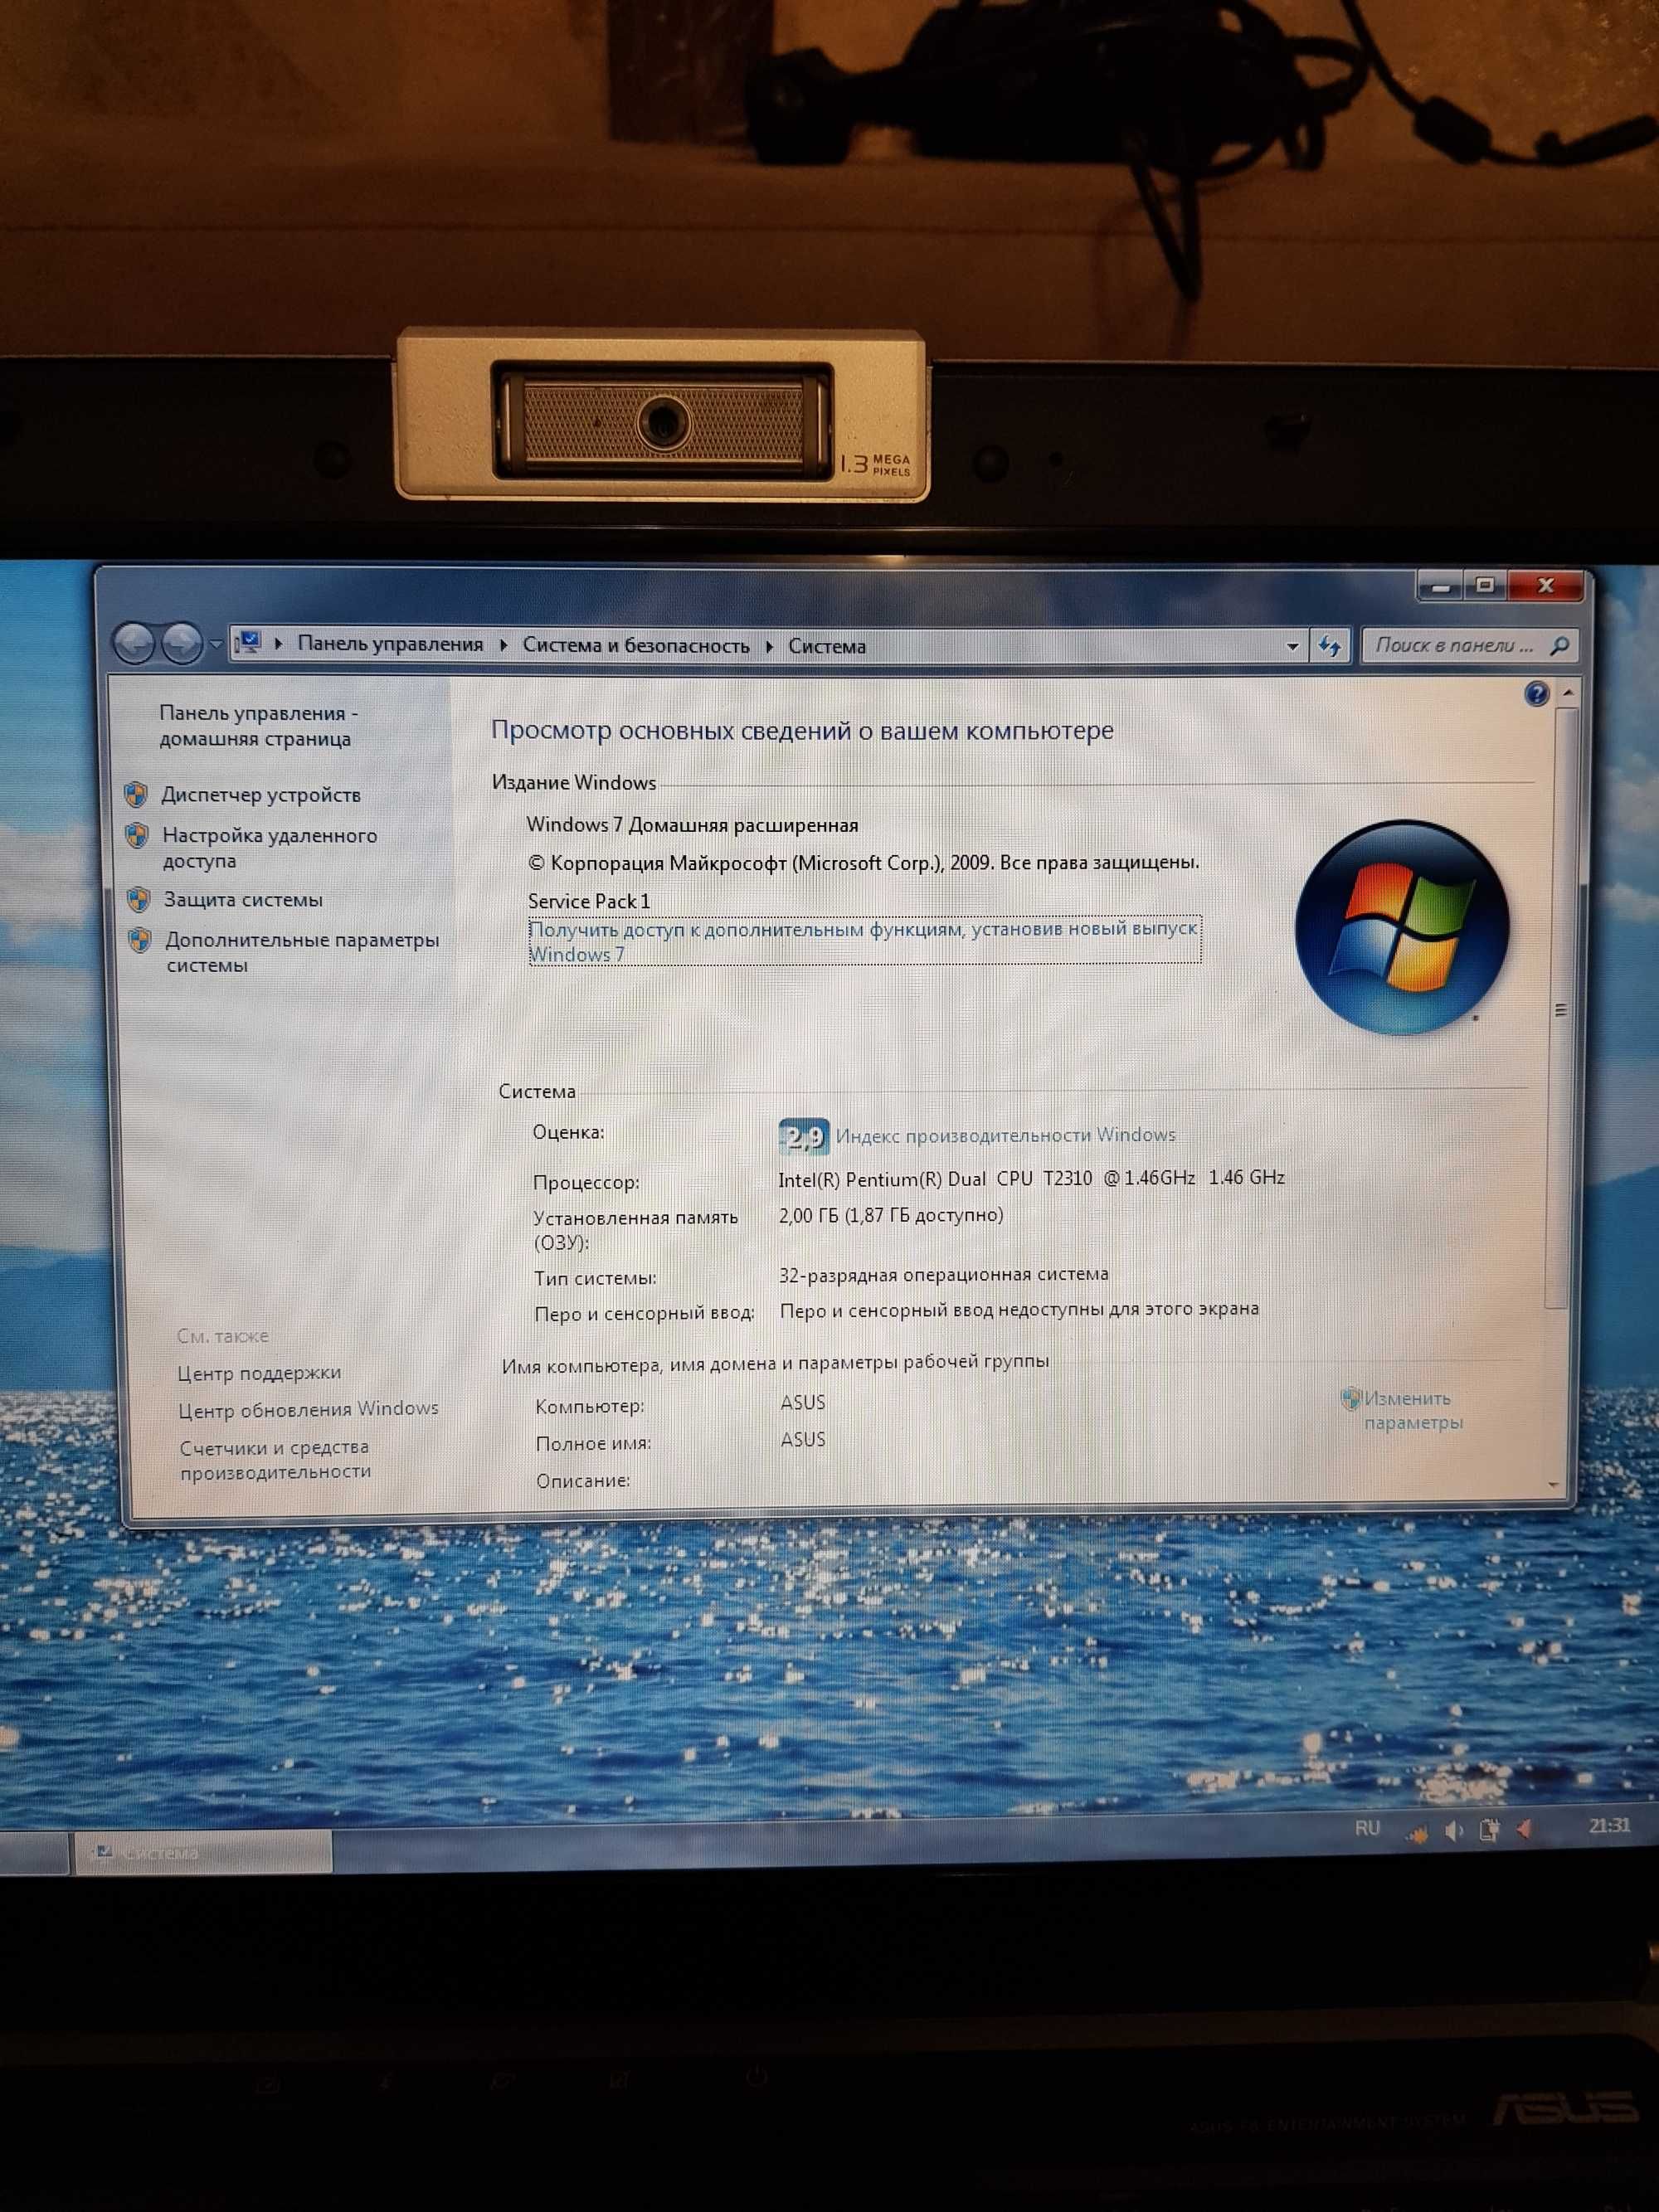Open Центр обновления Windows link
Image resolution: width=1659 pixels, height=2212 pixels.
[308, 1409]
